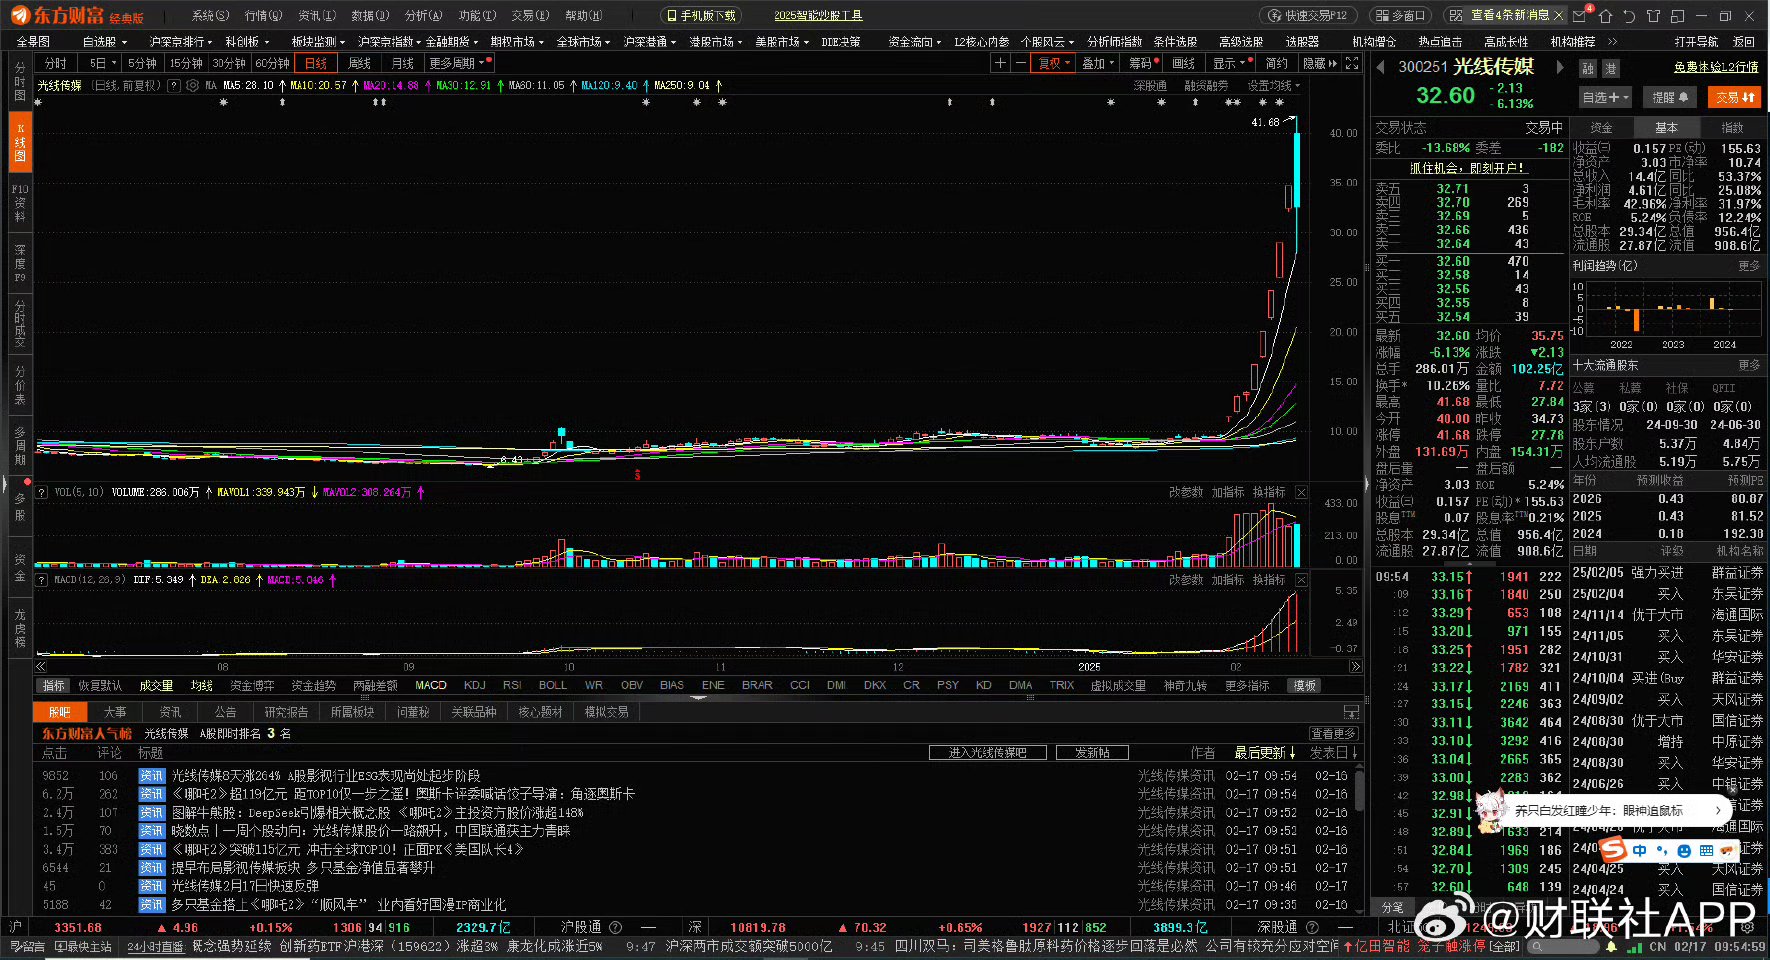This screenshot has width=1770, height=960.
Task: Click 进入光线传媒吧 button
Action: (987, 753)
